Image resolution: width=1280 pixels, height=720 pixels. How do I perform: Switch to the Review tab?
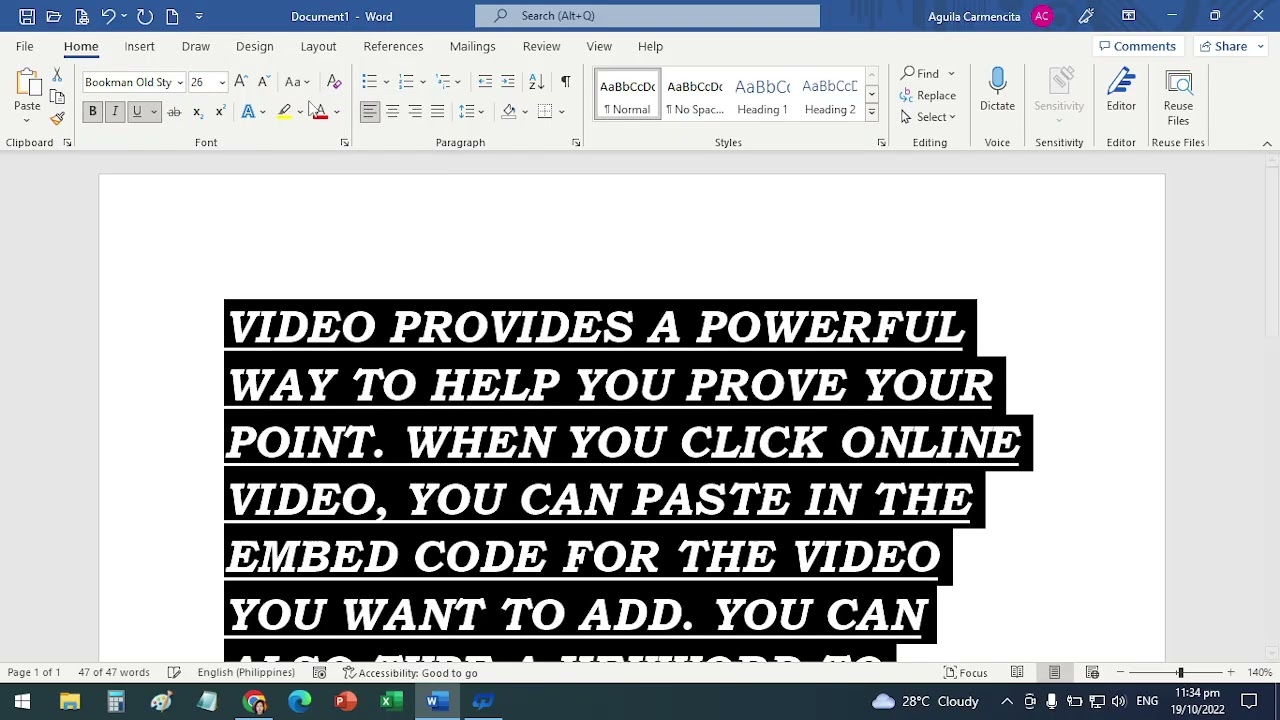point(541,46)
